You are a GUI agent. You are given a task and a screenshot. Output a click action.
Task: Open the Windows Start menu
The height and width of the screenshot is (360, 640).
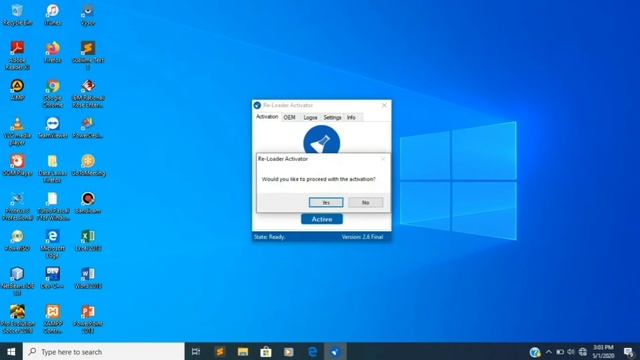[11, 351]
